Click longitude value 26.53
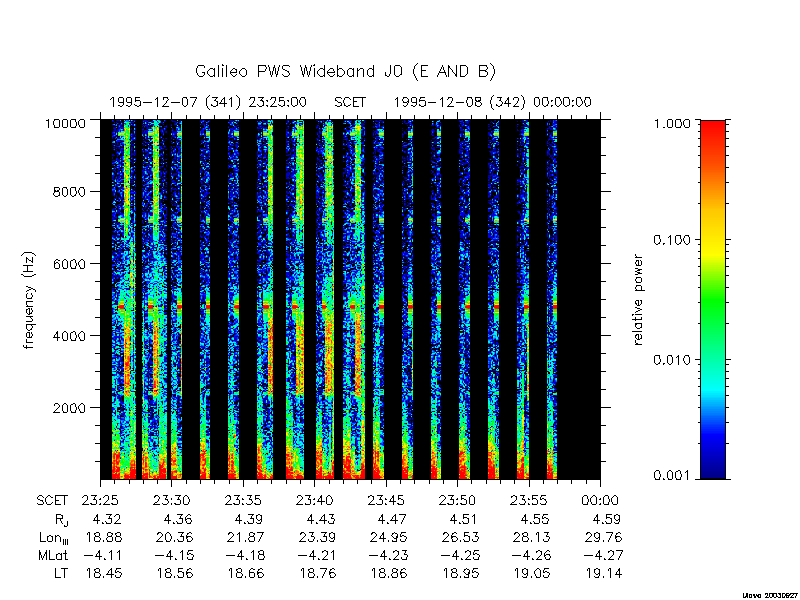Screen dimensions: 800x600 461,537
